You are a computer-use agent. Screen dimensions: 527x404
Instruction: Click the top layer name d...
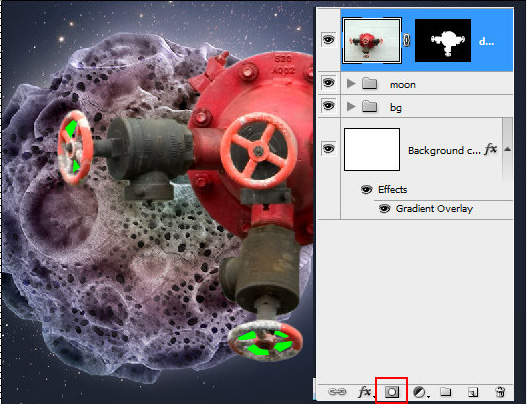click(486, 41)
